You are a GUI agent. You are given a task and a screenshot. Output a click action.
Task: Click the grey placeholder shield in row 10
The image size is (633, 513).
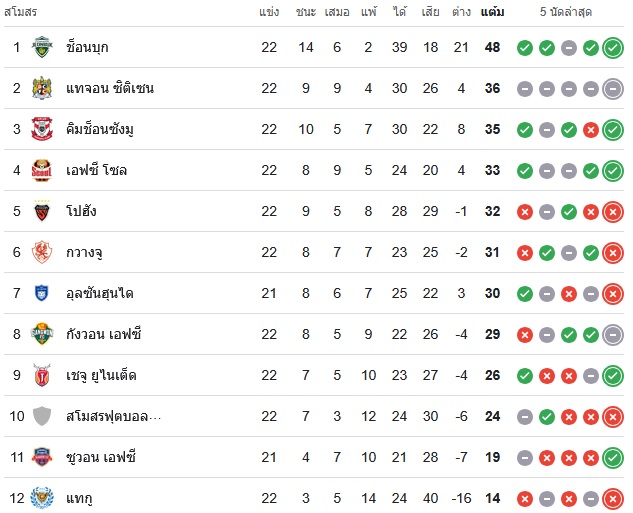(42, 416)
